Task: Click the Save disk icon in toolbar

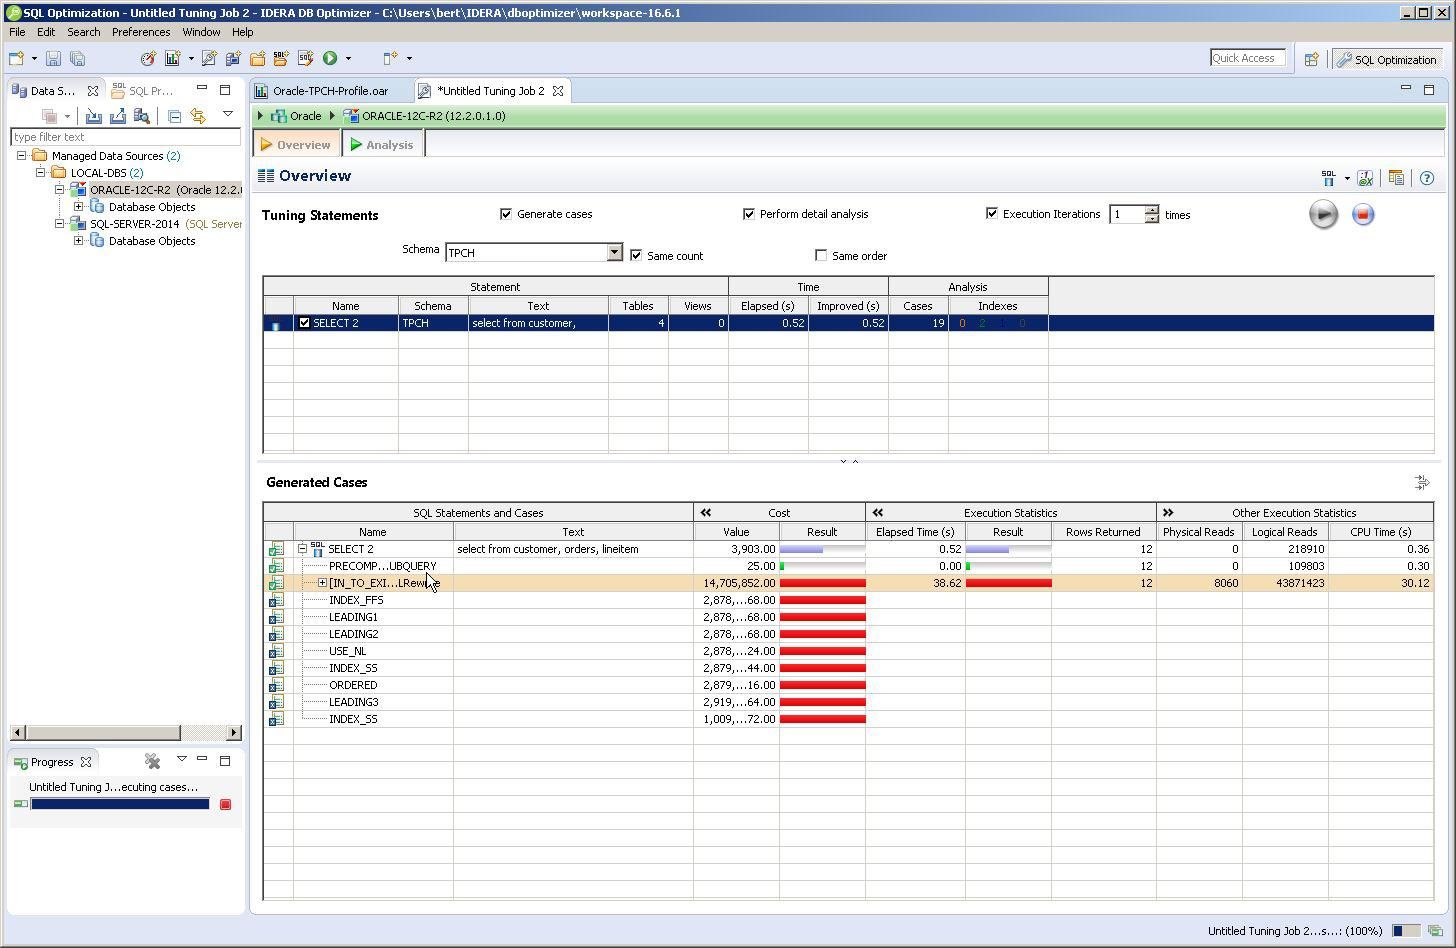Action: (54, 59)
